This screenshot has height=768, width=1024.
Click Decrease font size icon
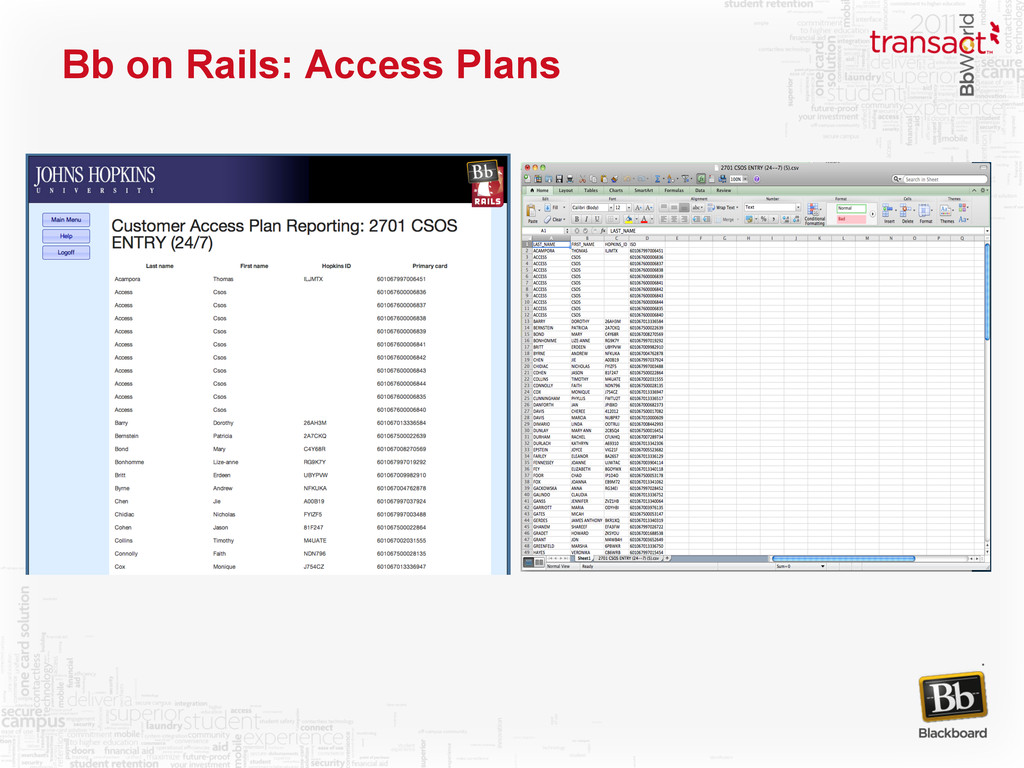coord(648,208)
